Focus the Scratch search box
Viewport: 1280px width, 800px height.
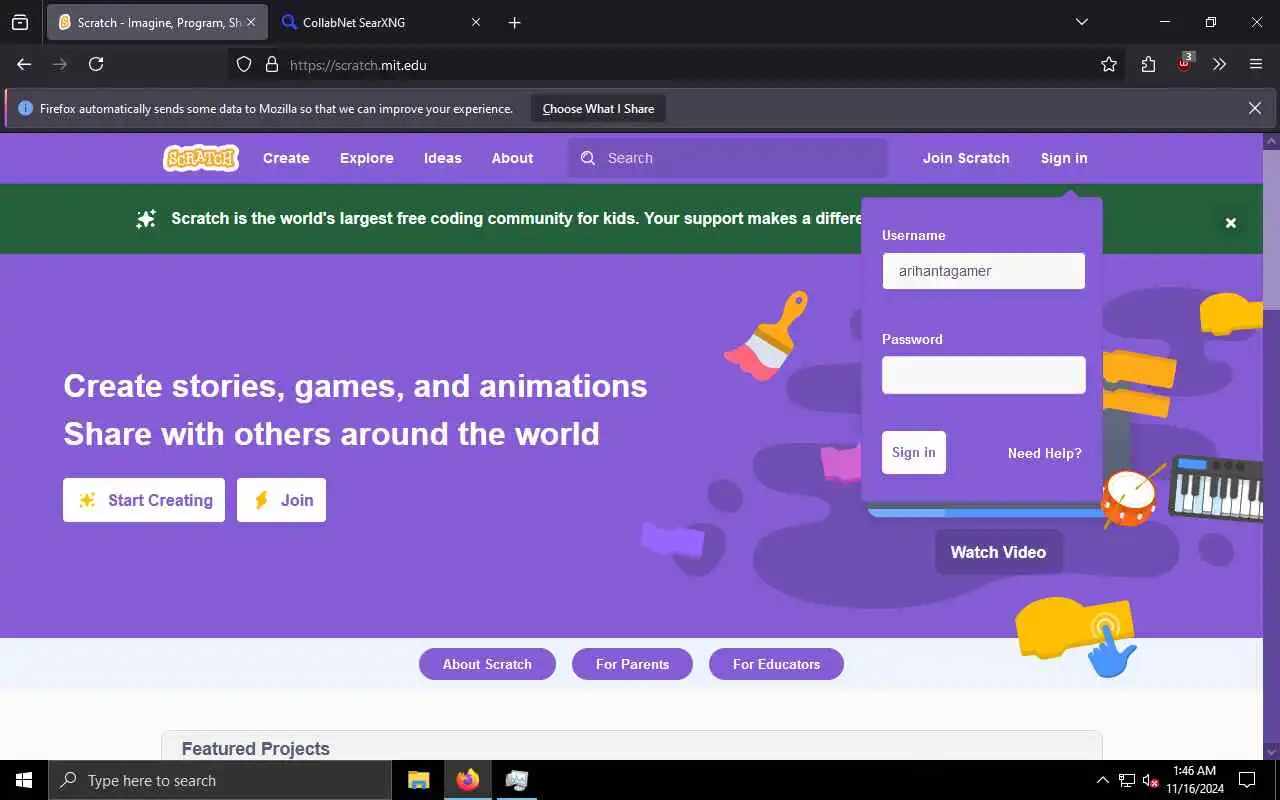pyautogui.click(x=728, y=158)
